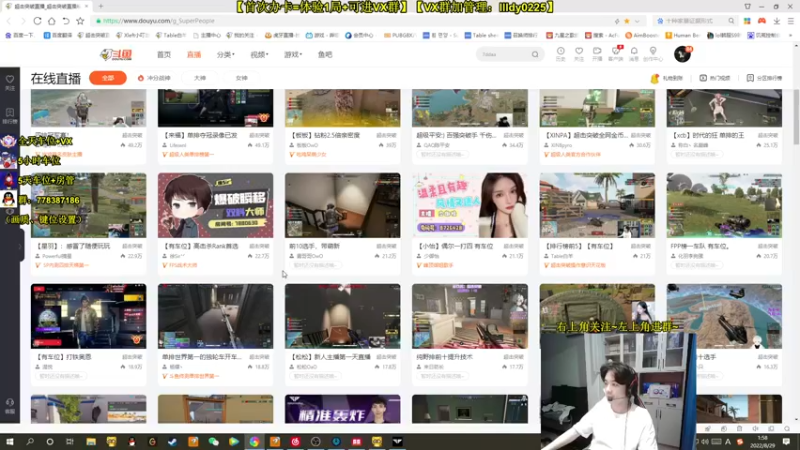Click the site search input field

click(504, 55)
